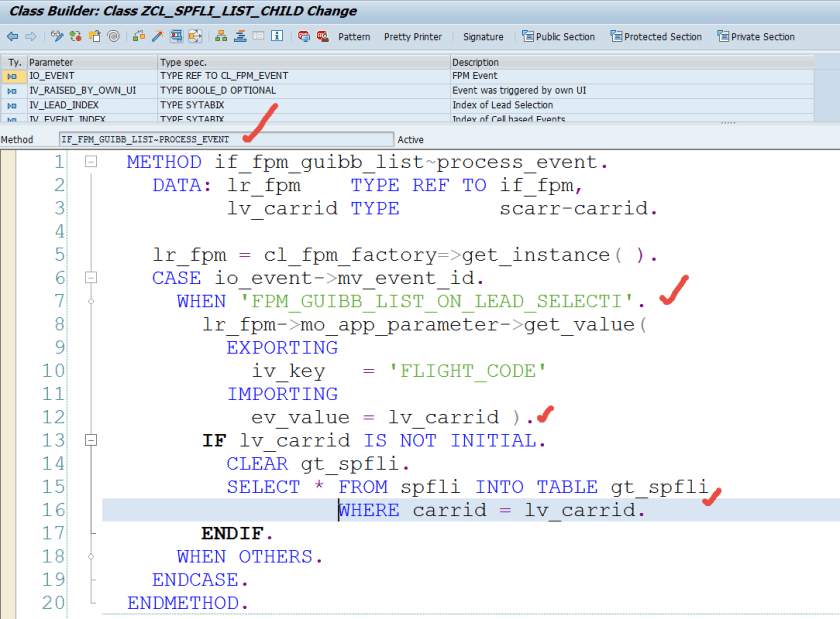Click the importing icon of the IO_EVENT row
Viewport: 840px width, 619px height.
[x=13, y=76]
